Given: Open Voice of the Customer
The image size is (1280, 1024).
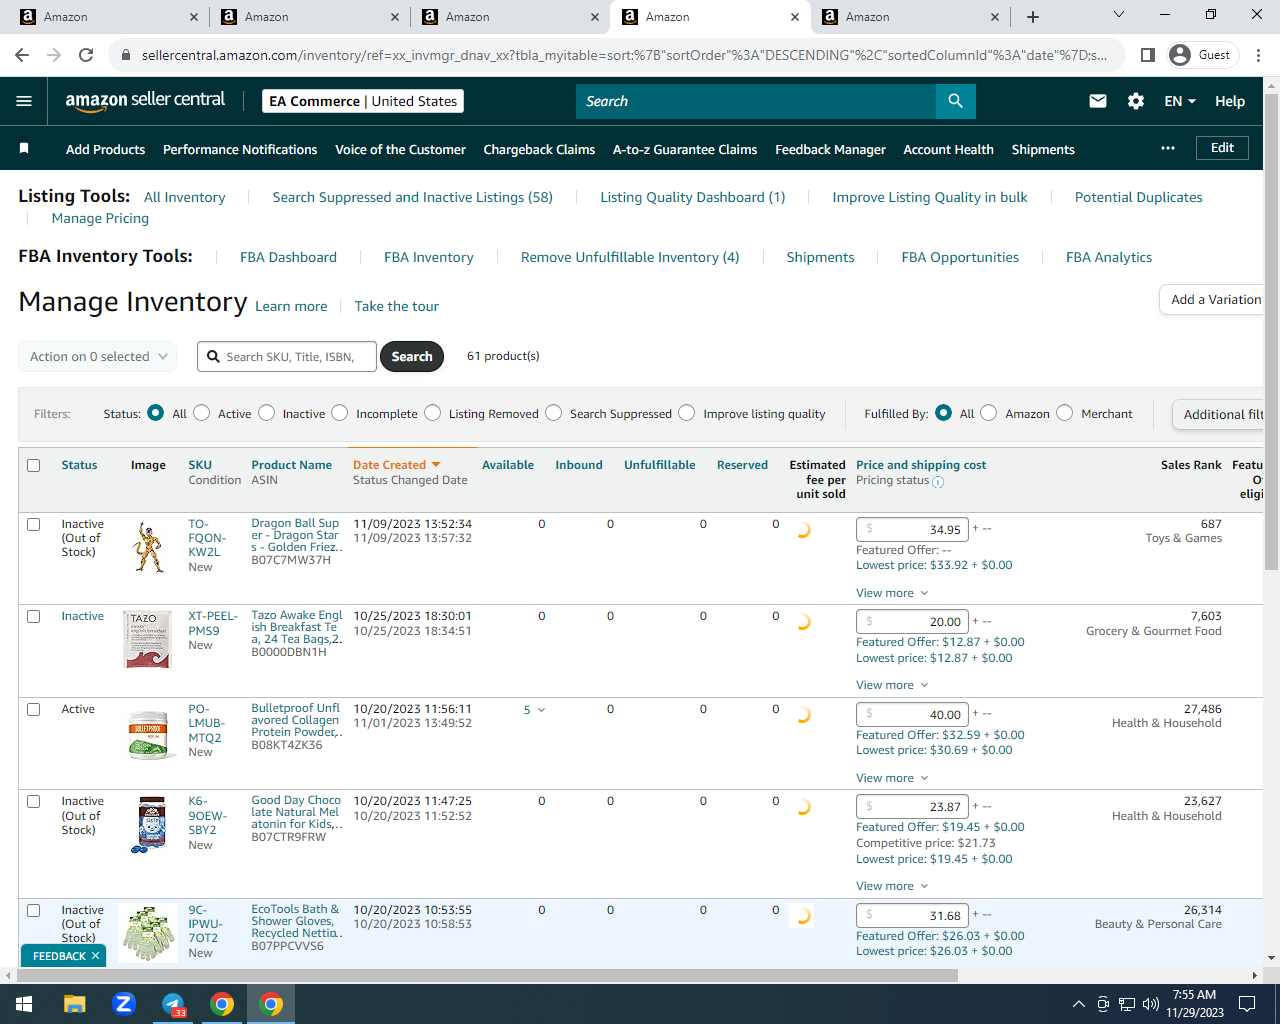Looking at the screenshot, I should 400,149.
